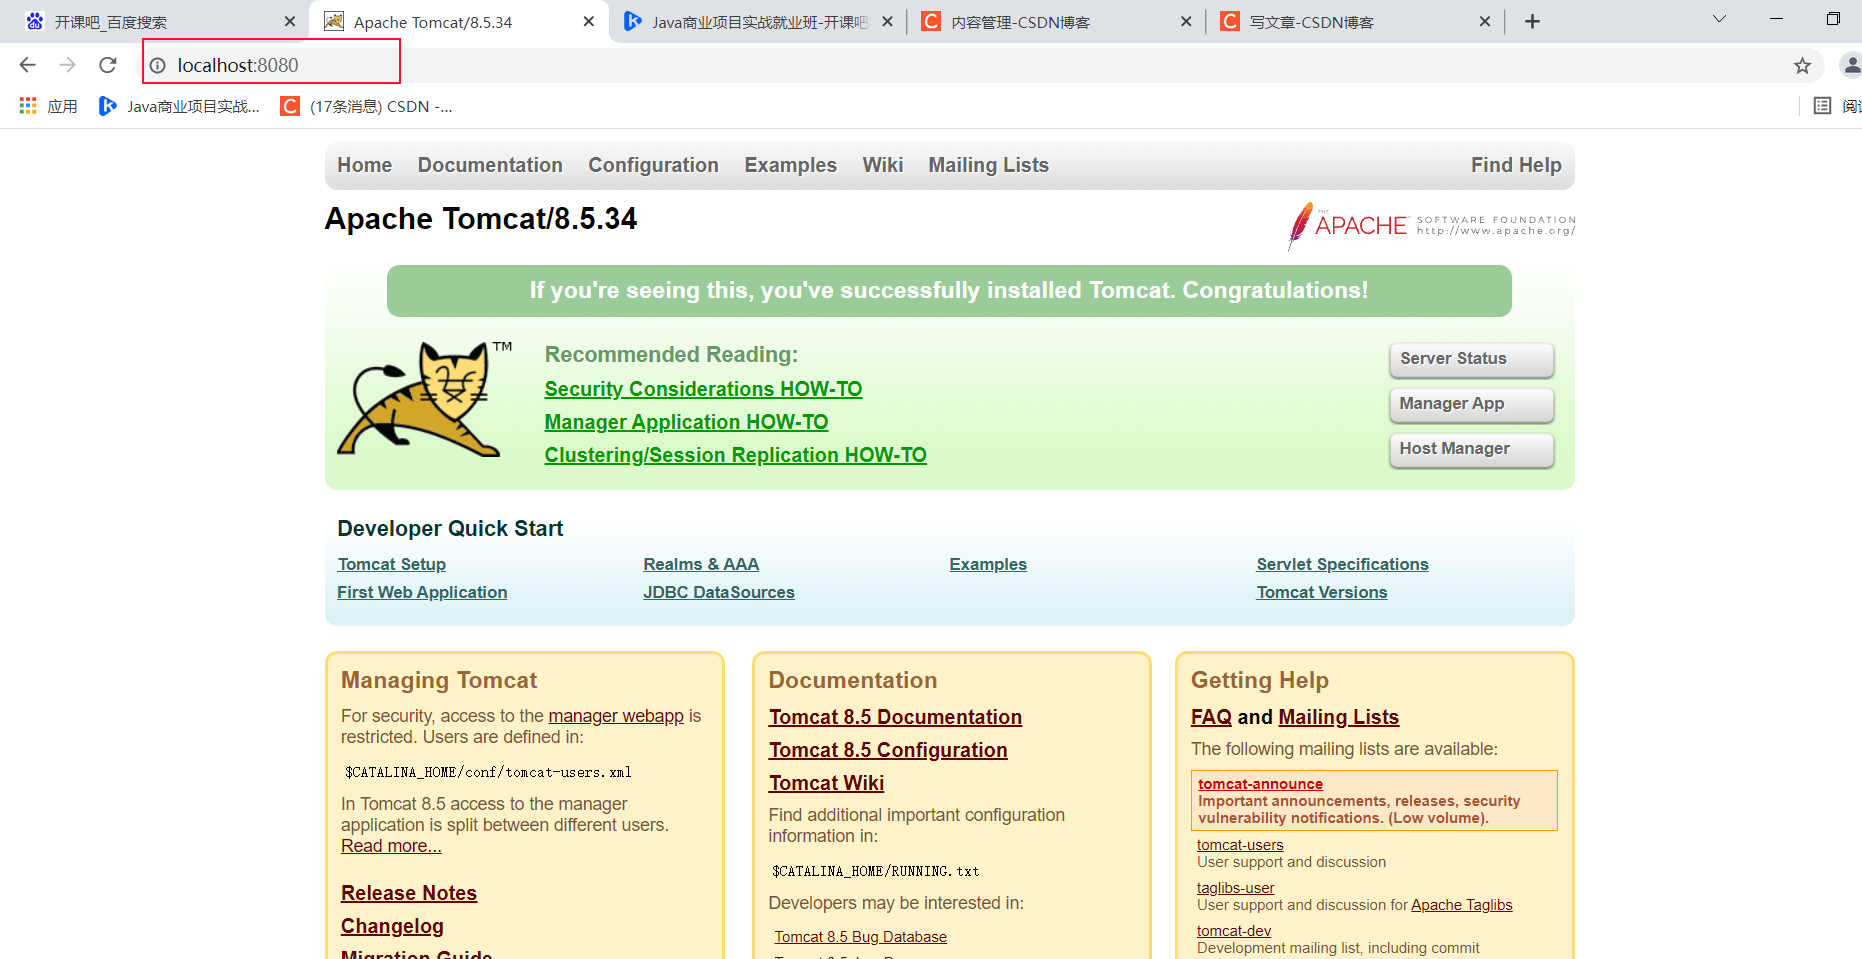
Task: Open the Changelog link
Action: (392, 926)
